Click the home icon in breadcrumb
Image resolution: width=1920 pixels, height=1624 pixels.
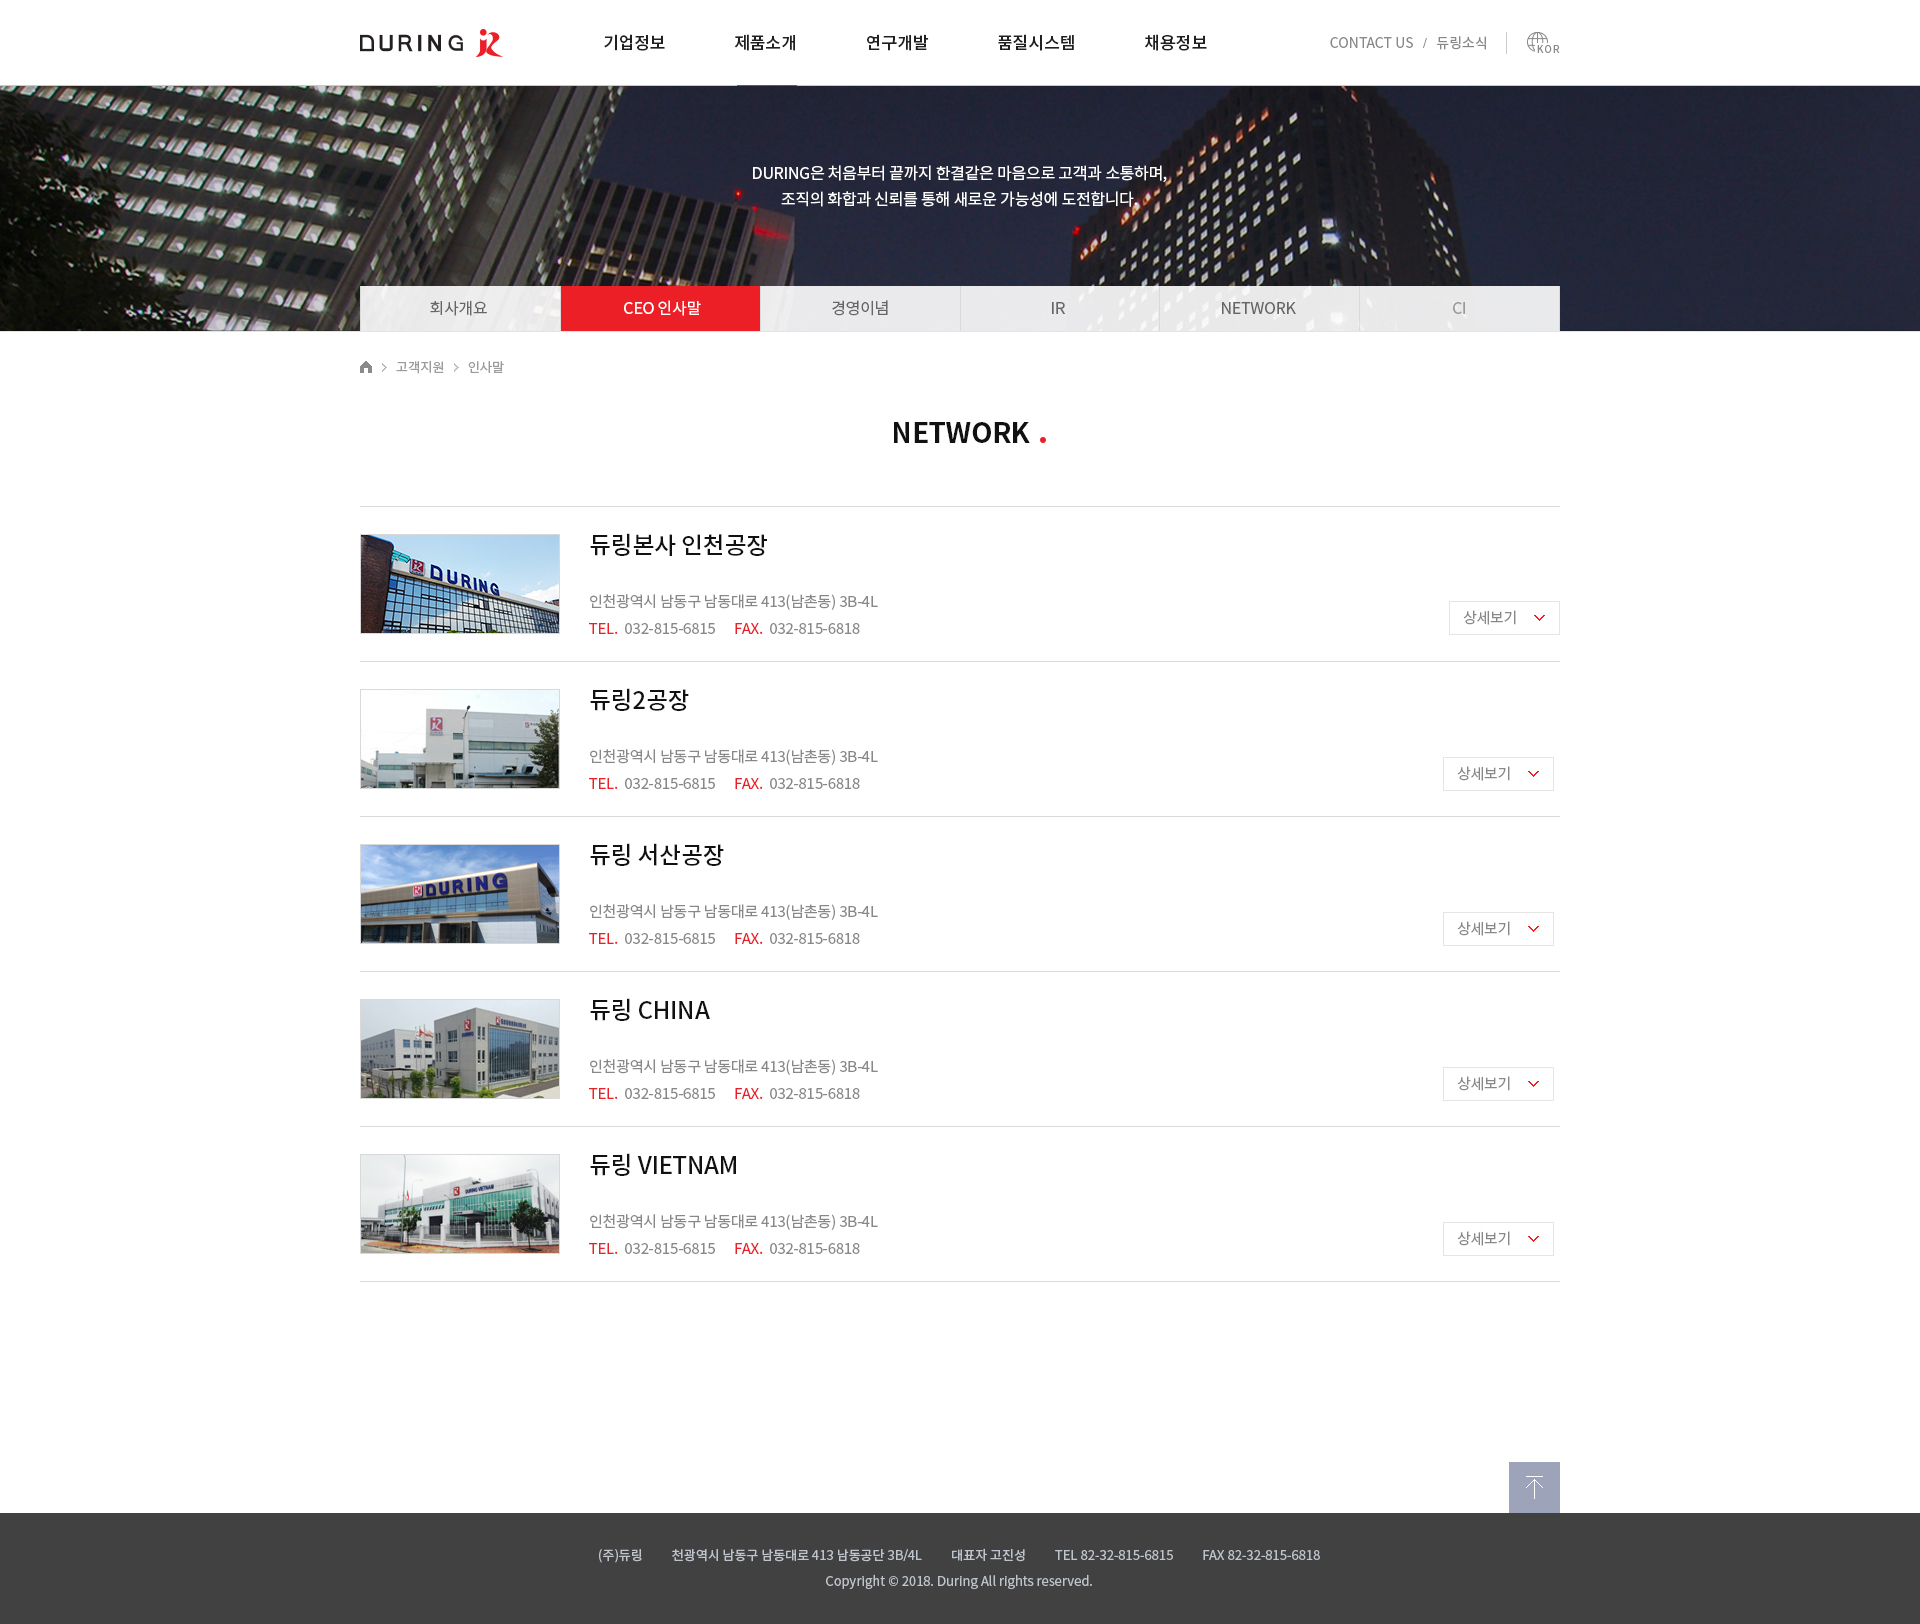[x=366, y=367]
